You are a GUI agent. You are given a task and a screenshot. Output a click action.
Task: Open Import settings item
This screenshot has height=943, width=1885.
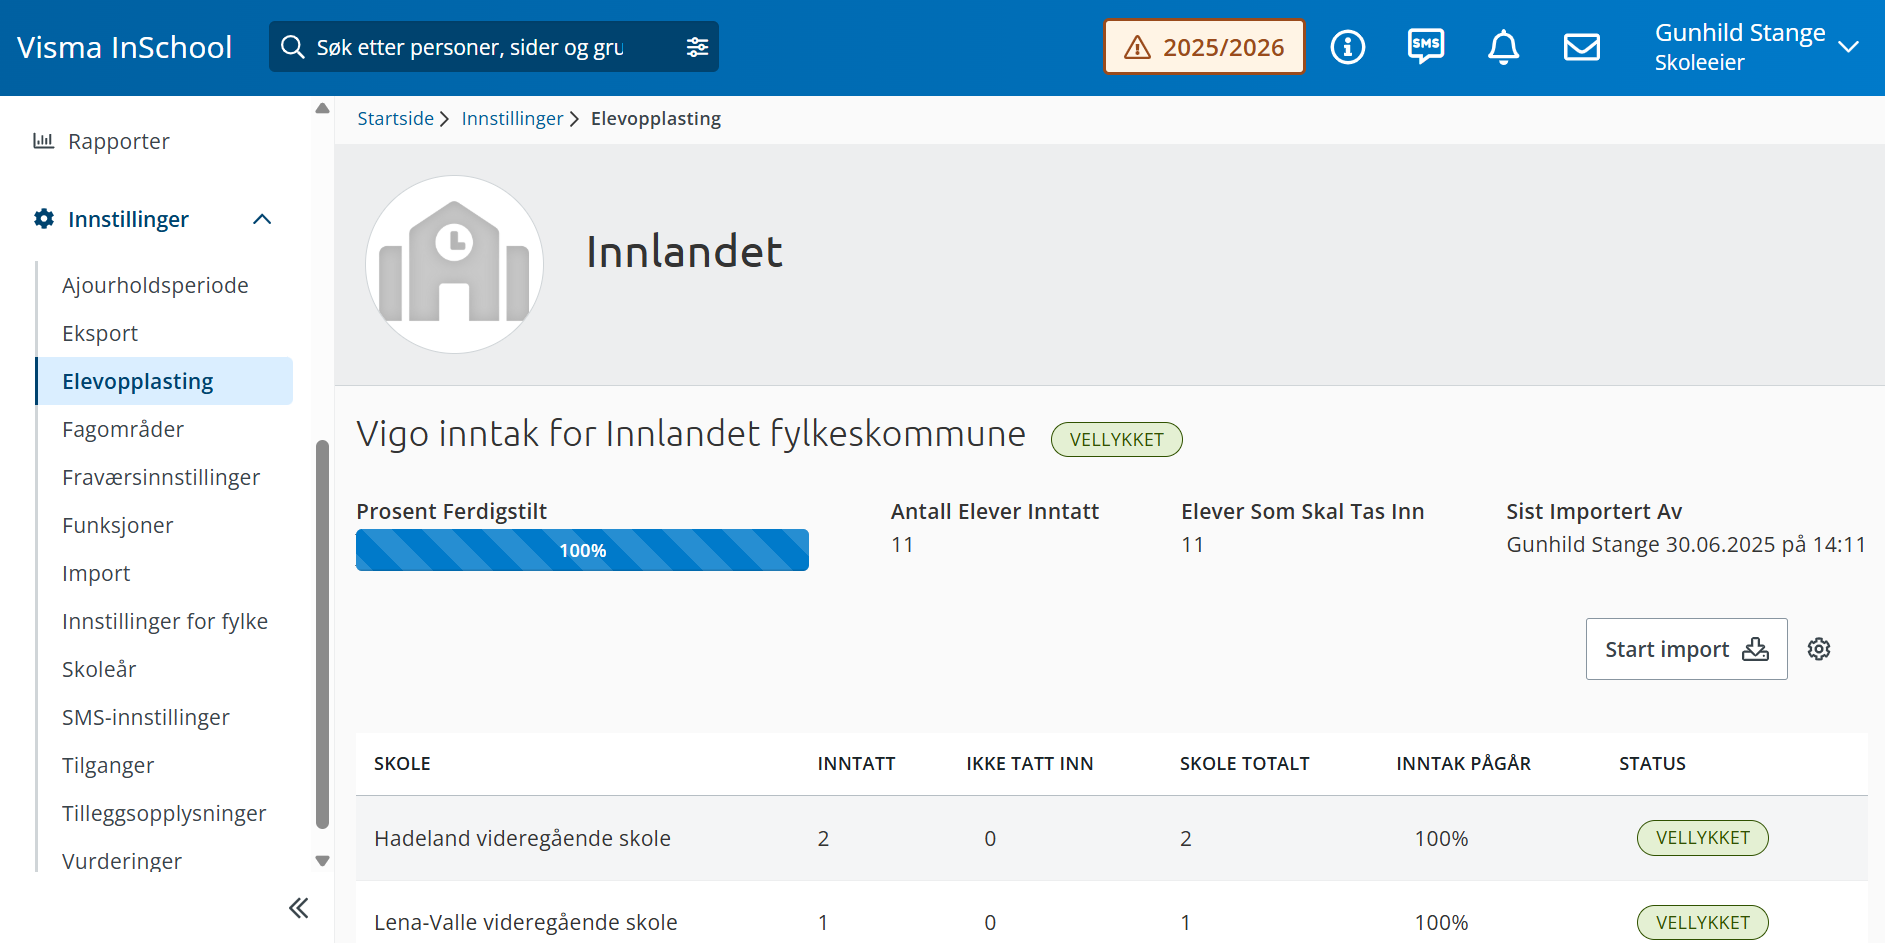[96, 573]
